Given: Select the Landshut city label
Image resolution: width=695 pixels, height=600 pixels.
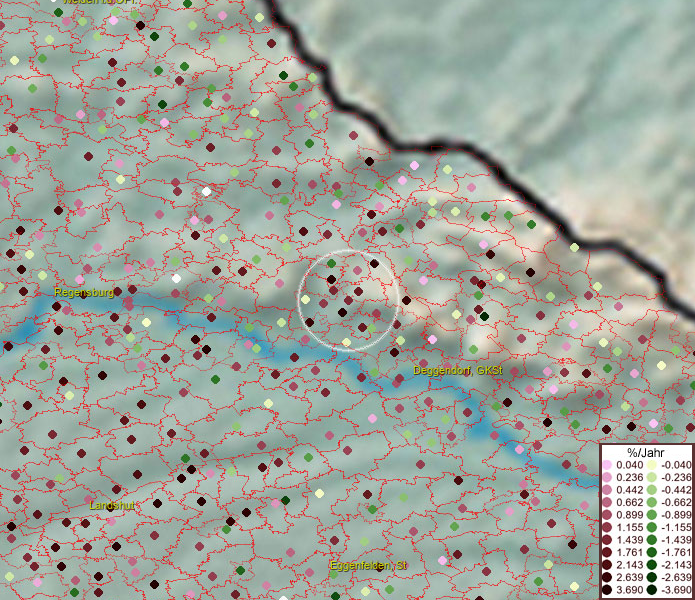Looking at the screenshot, I should (111, 506).
